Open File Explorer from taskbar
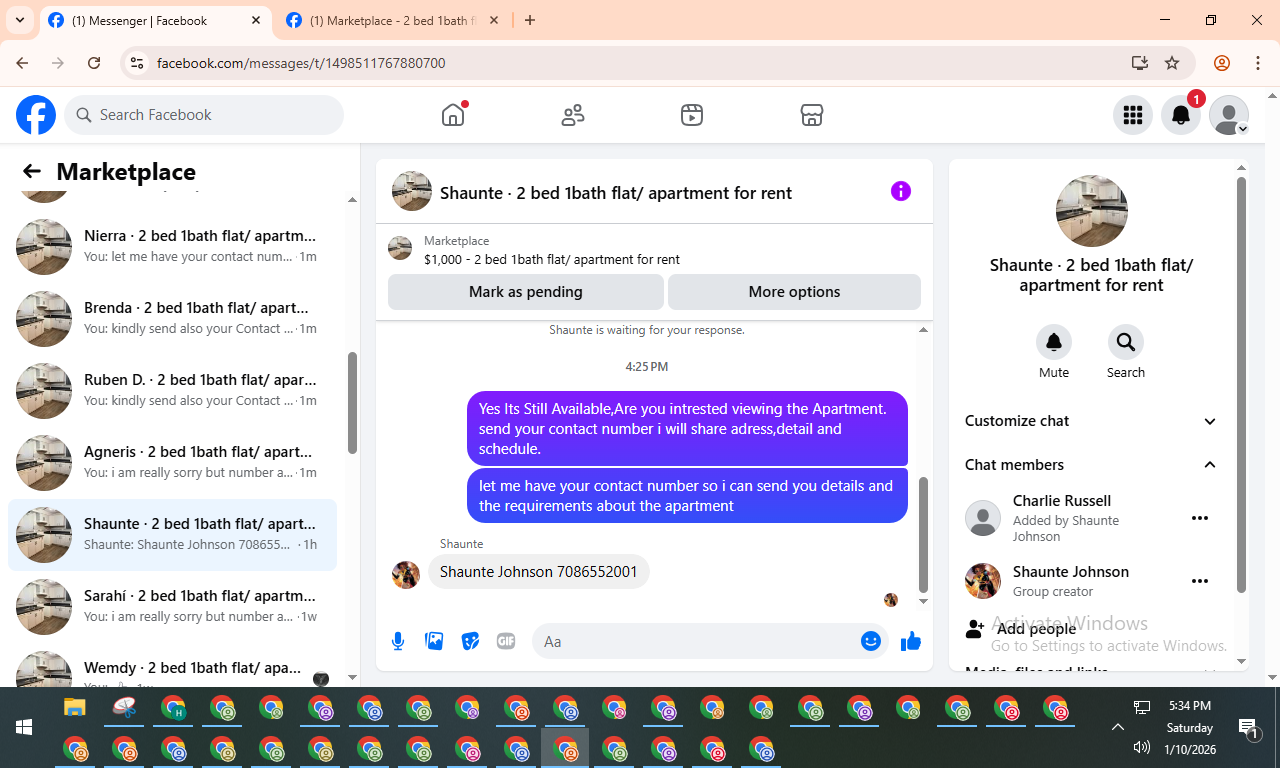The image size is (1280, 768). [x=75, y=708]
